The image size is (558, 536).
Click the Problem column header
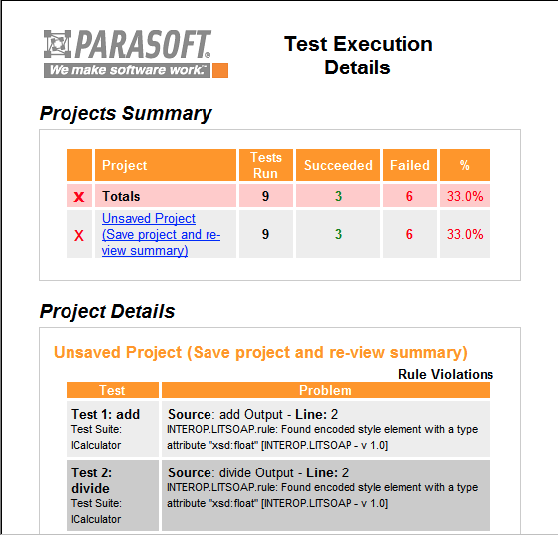pos(326,390)
